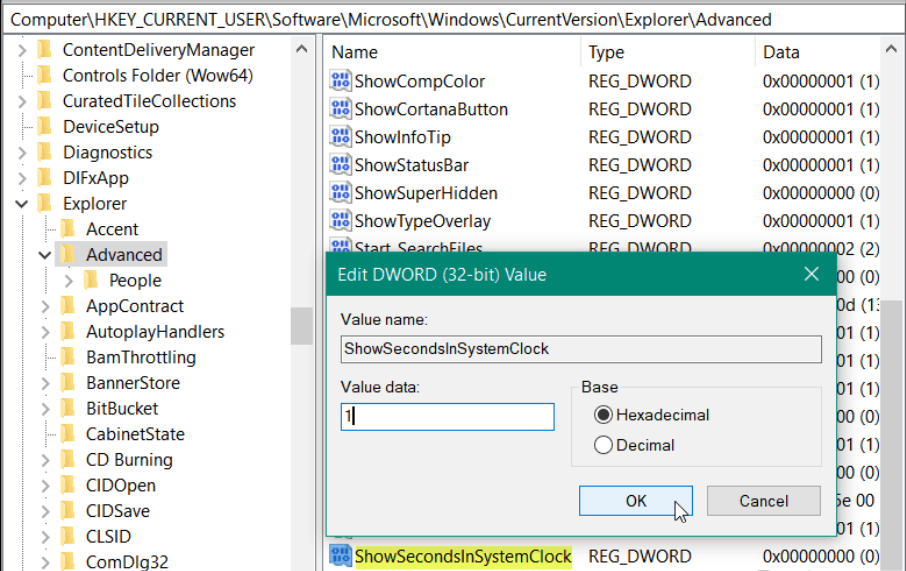Select the Decimal base radio button
The image size is (906, 571).
603,446
